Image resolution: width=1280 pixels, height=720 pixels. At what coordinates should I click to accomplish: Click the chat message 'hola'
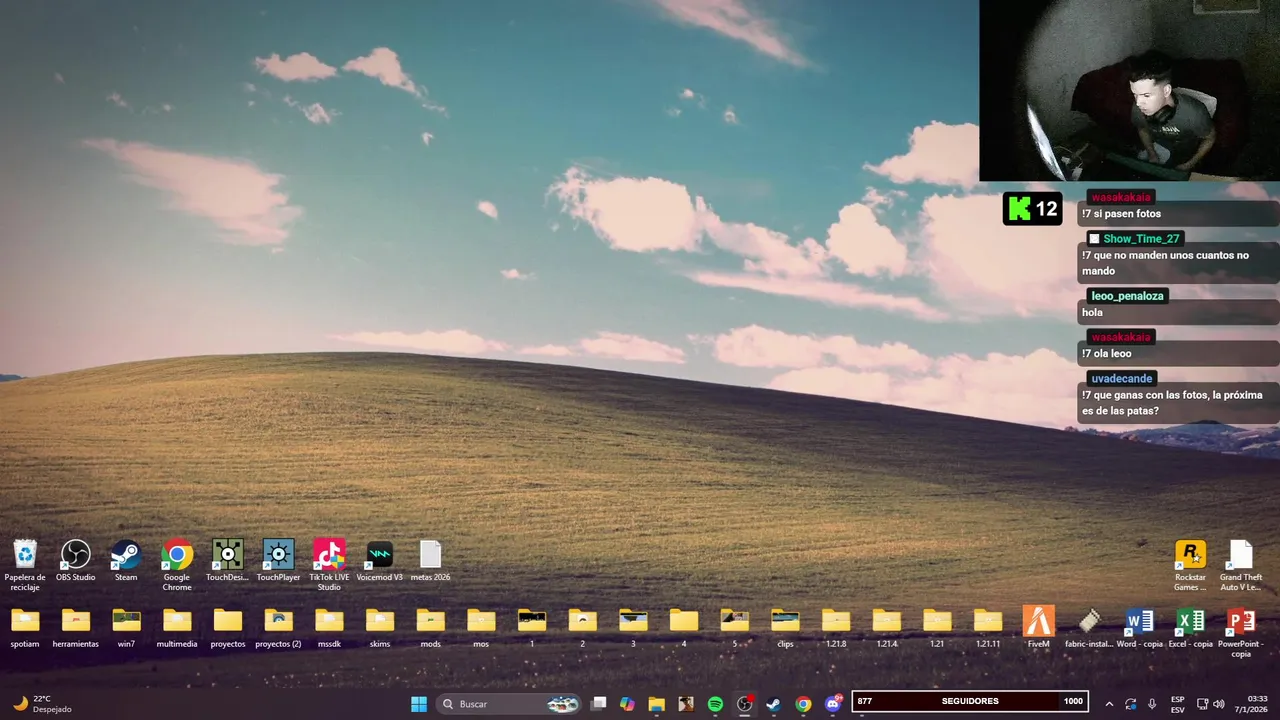pyautogui.click(x=1092, y=312)
